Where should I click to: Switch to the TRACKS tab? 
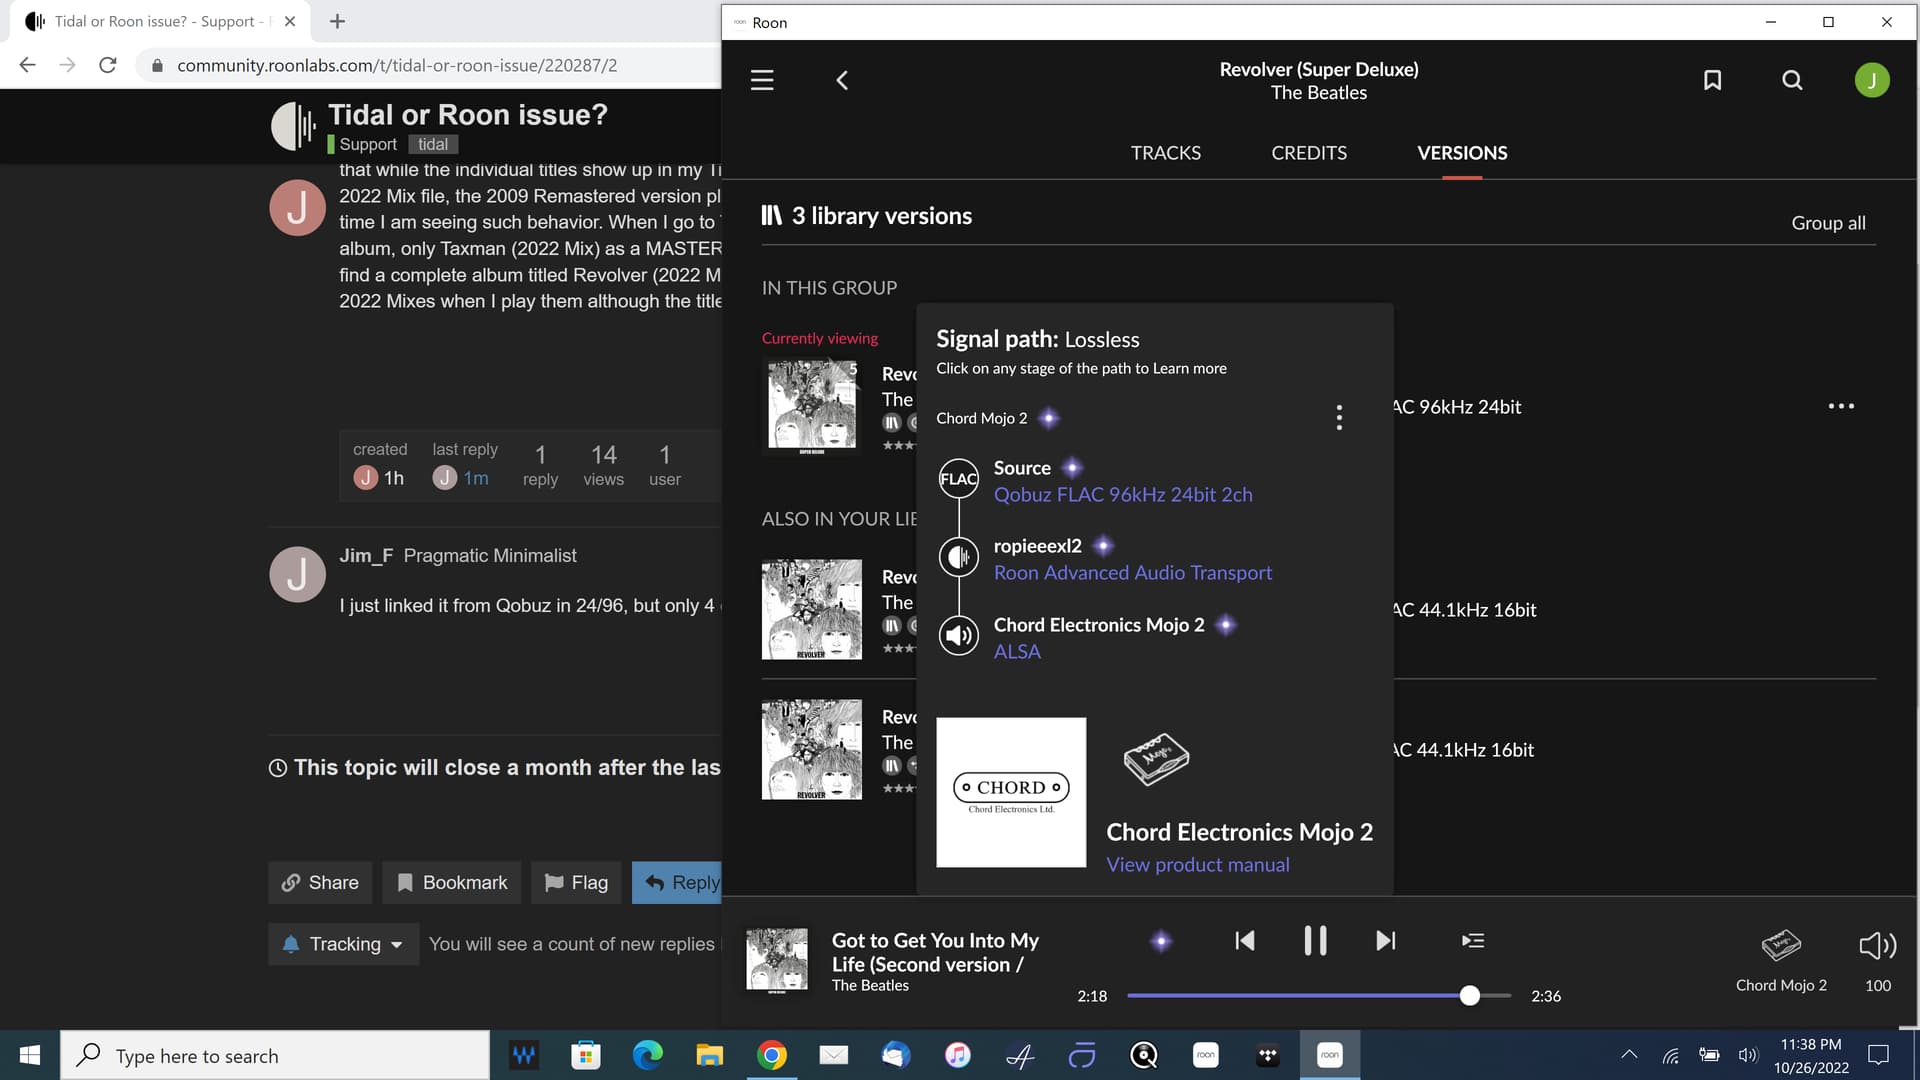(1165, 153)
